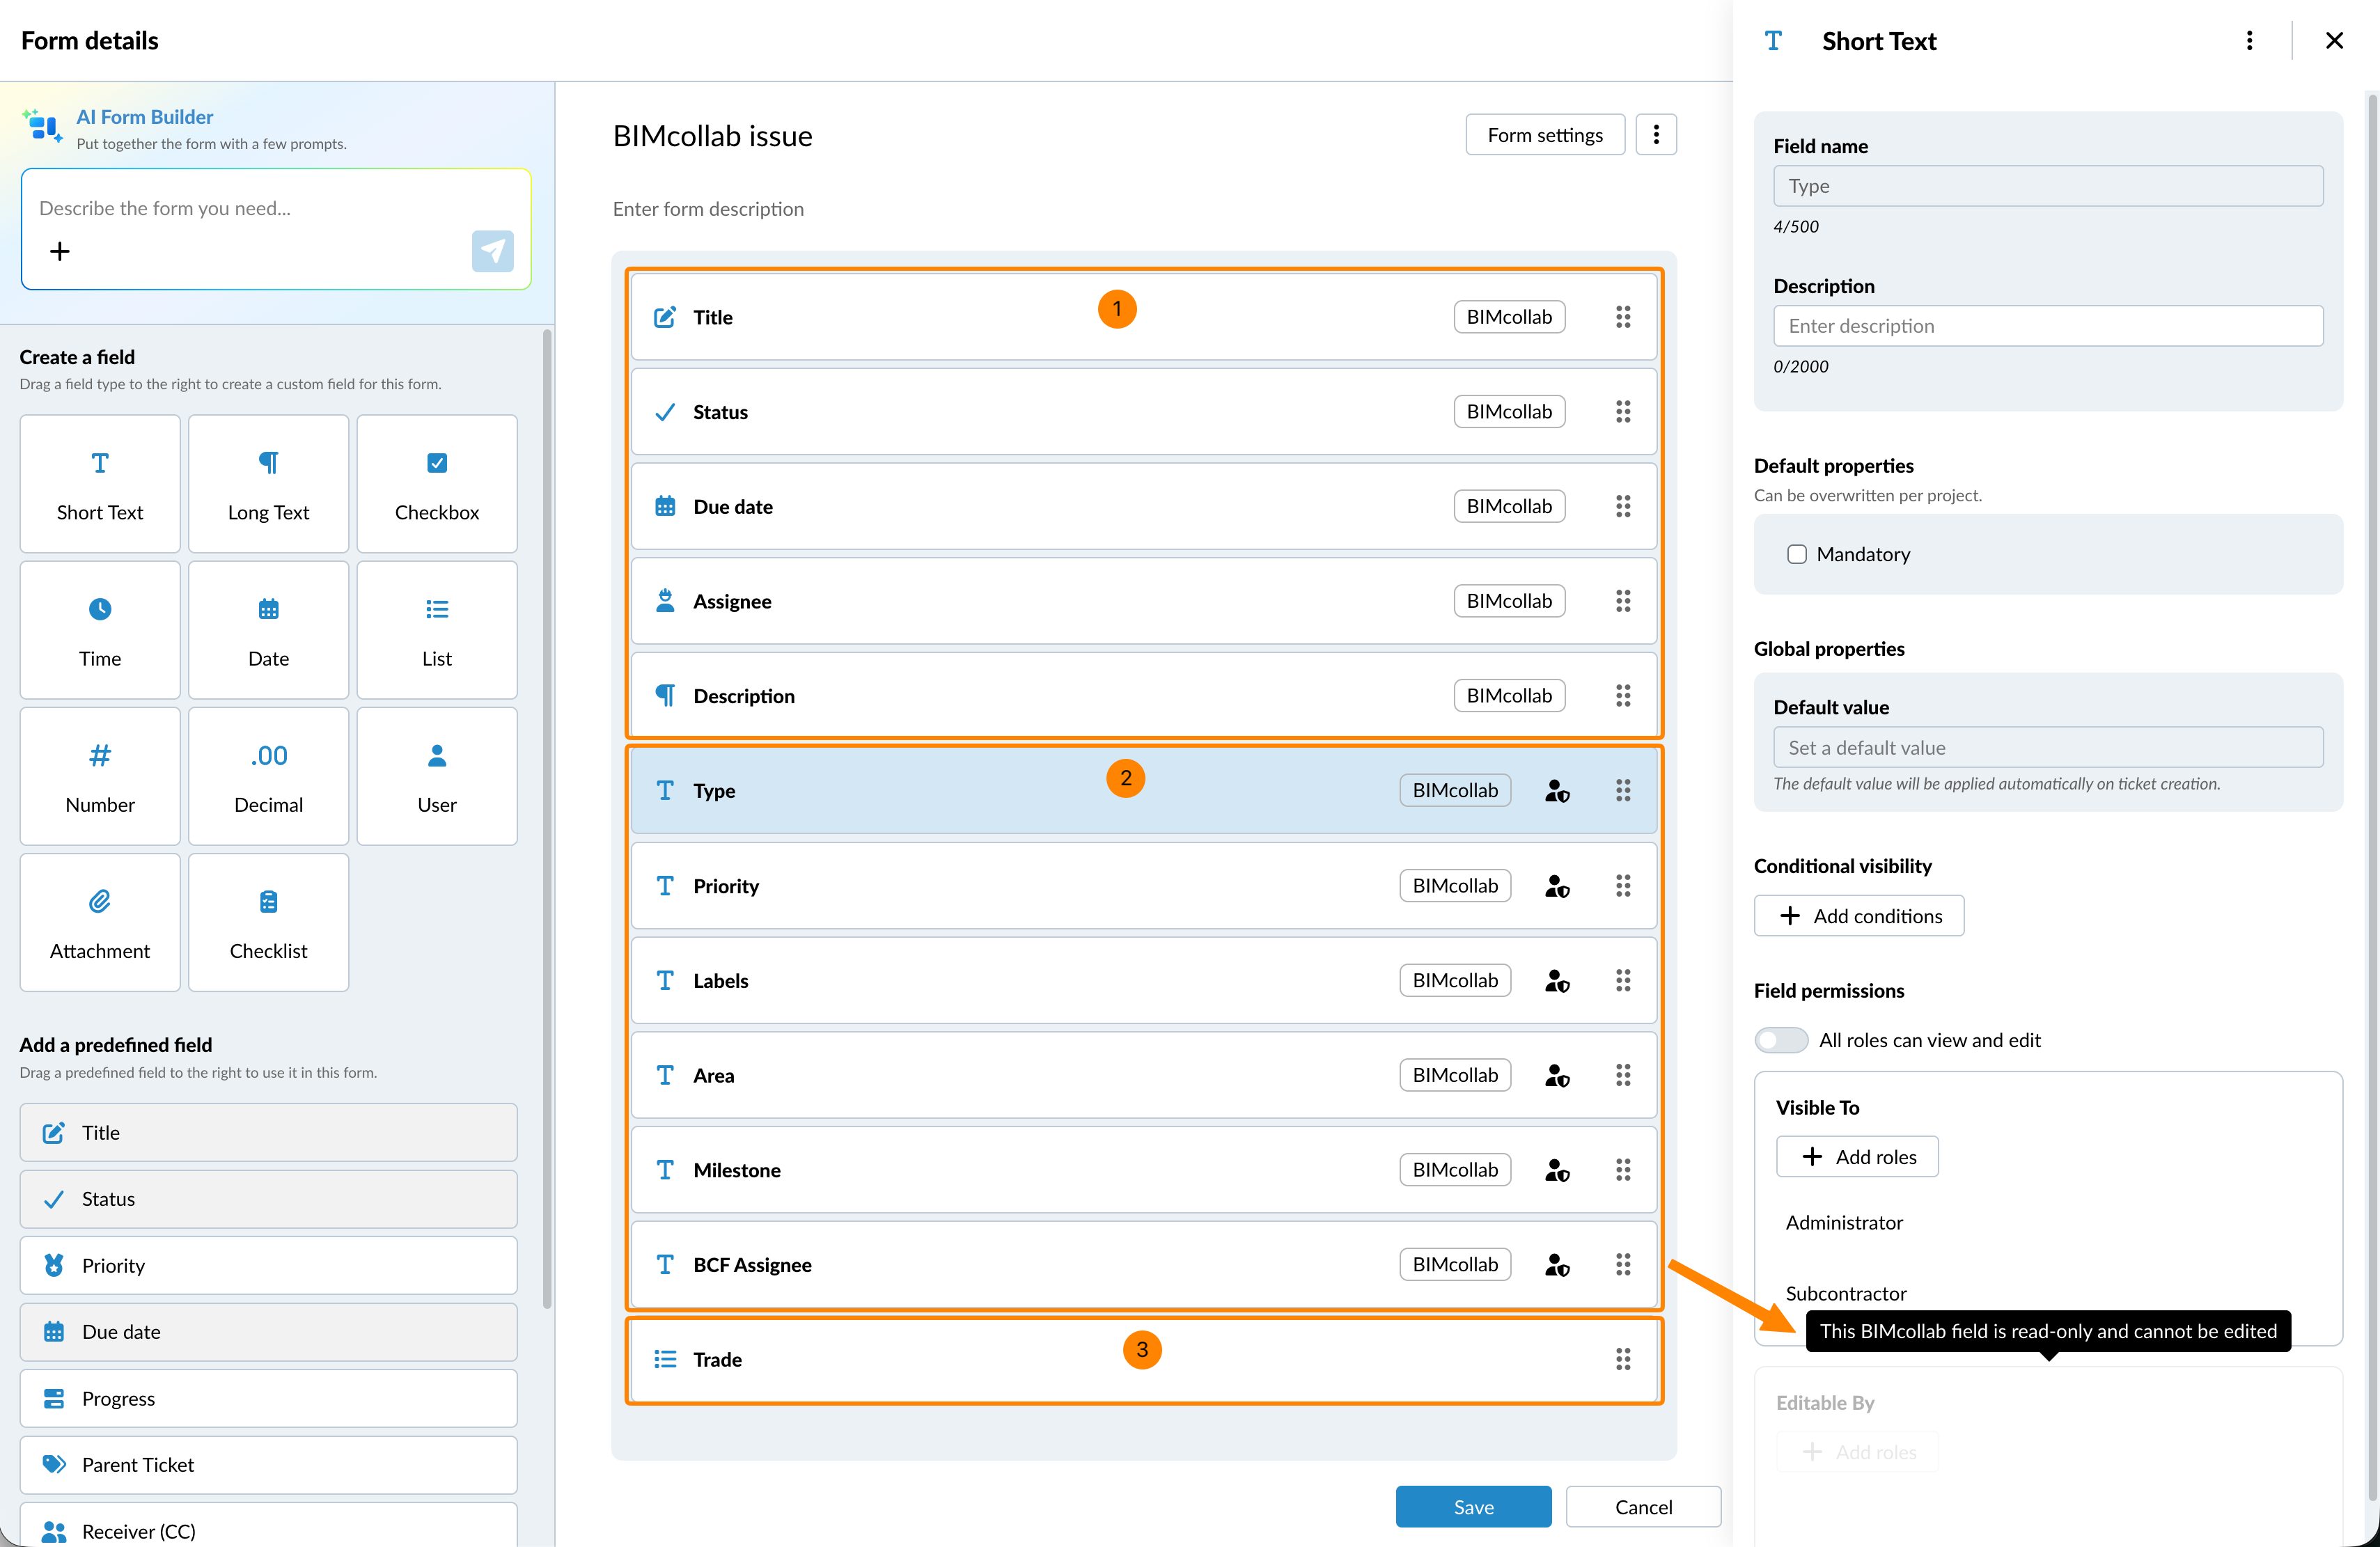2380x1547 pixels.
Task: Select predefined field Priority
Action: pyautogui.click(x=268, y=1265)
